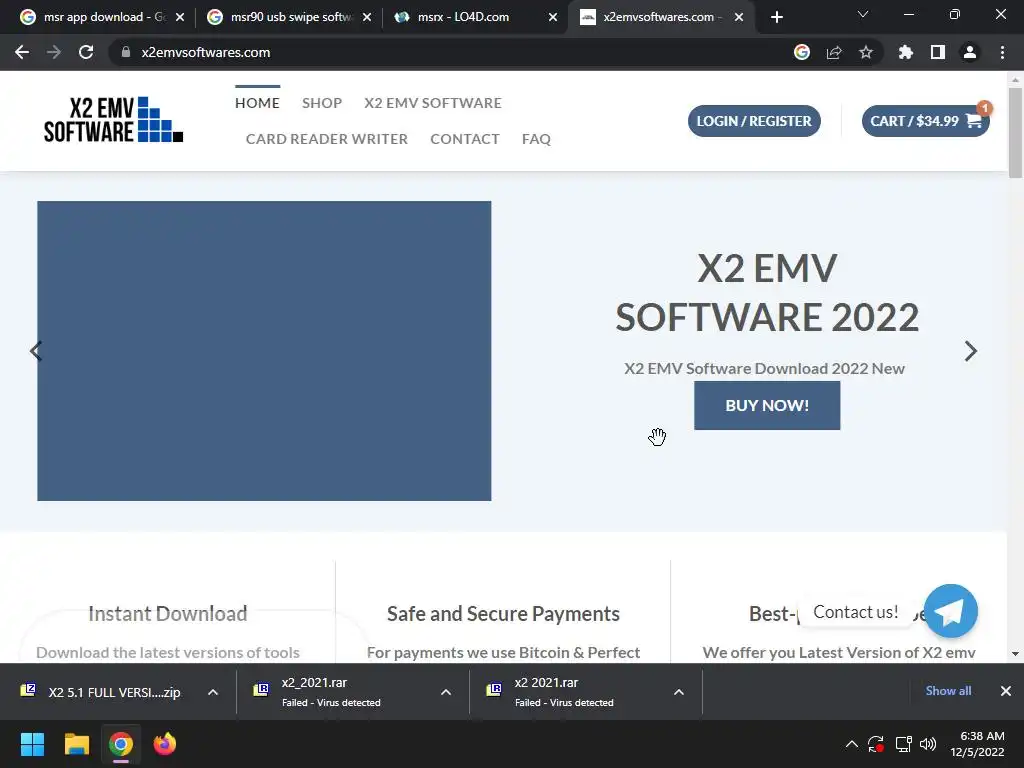
Task: Click the LOGIN / REGISTER button
Action: (x=754, y=121)
